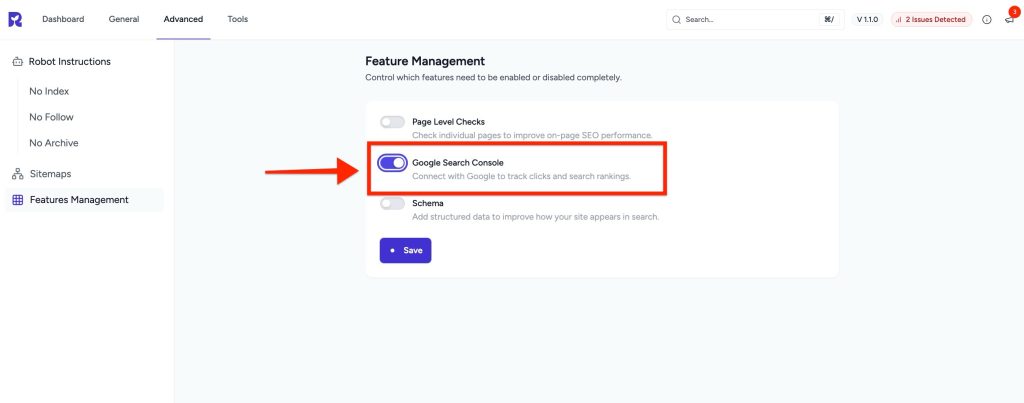Open the Tools tab
Viewport: 1024px width, 403px height.
pos(238,20)
